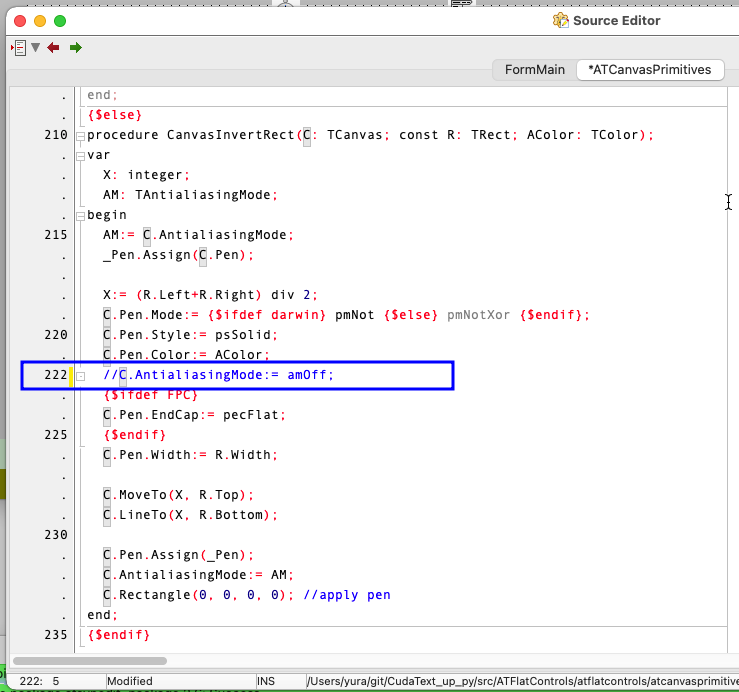This screenshot has height=692, width=739.
Task: Click line number 210 in gutter
Action: 56,135
